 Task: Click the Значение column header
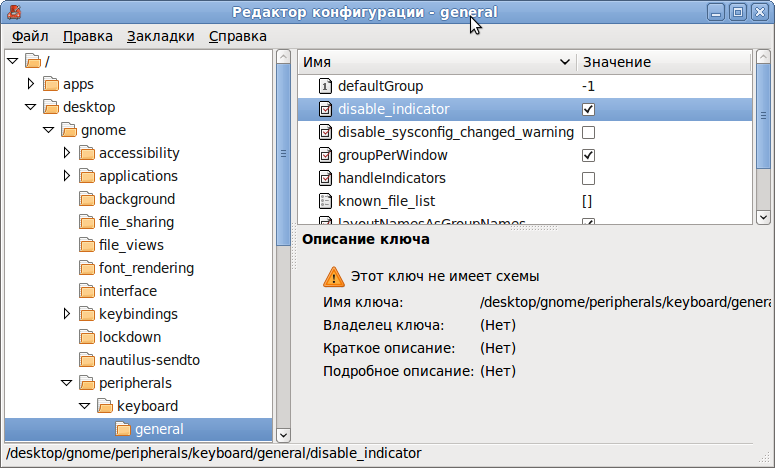pyautogui.click(x=664, y=62)
